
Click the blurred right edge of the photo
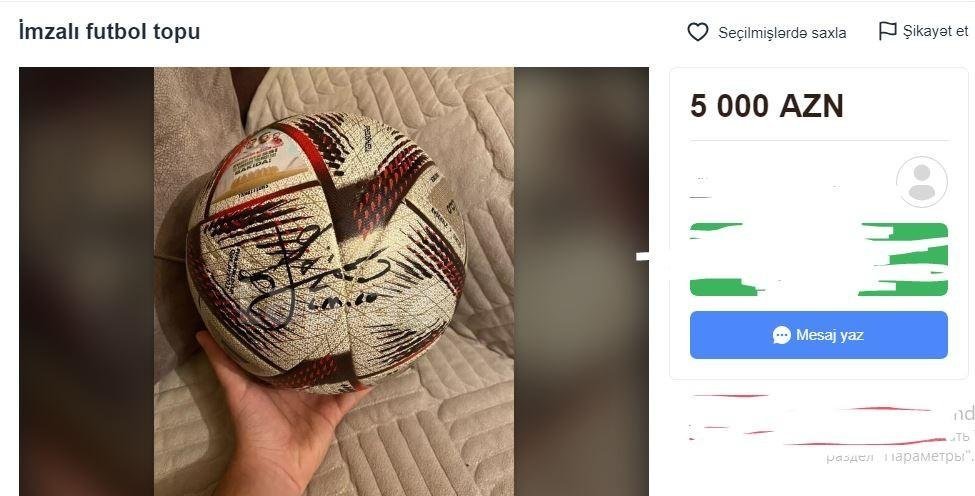pos(581,281)
